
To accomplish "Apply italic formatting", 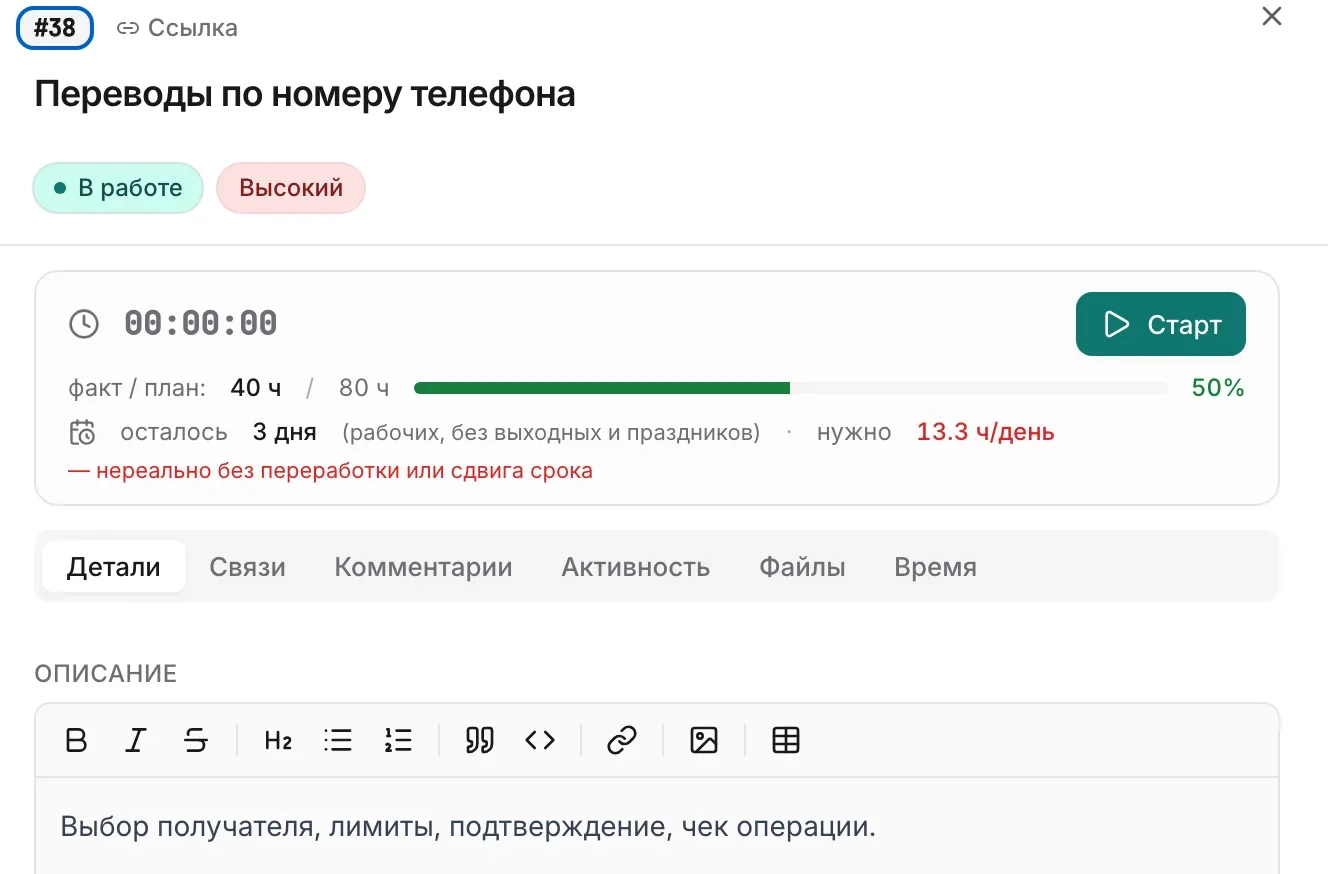I will [136, 740].
